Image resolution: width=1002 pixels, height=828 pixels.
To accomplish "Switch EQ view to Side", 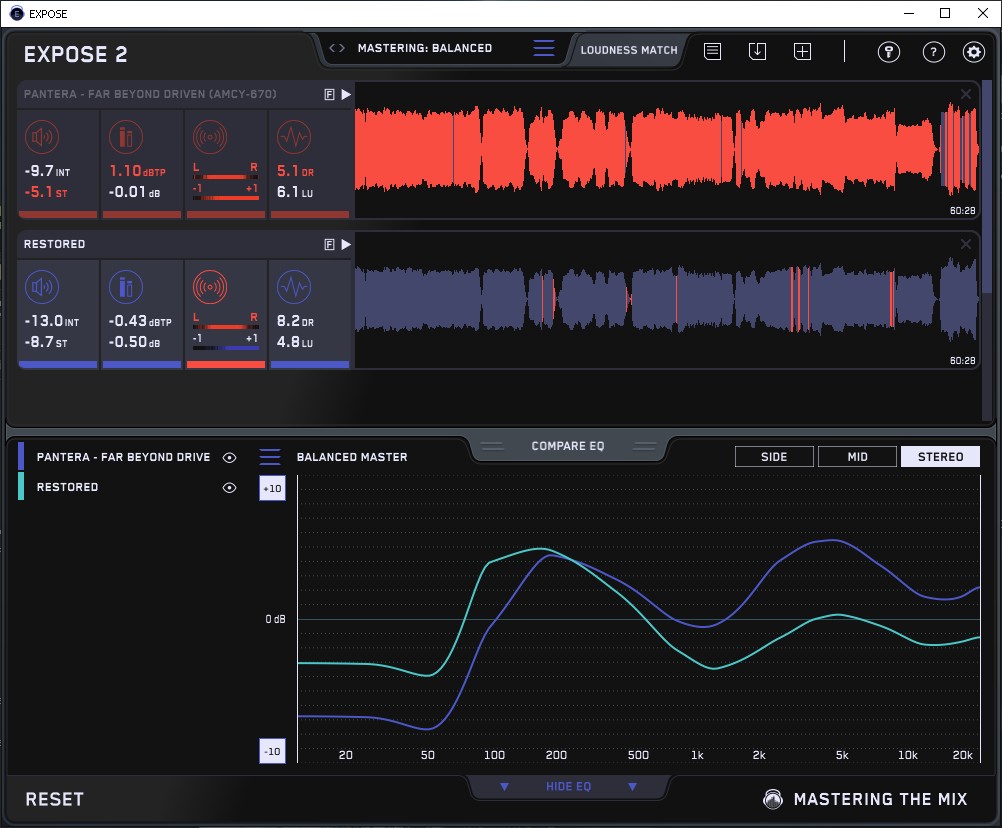I will (774, 457).
